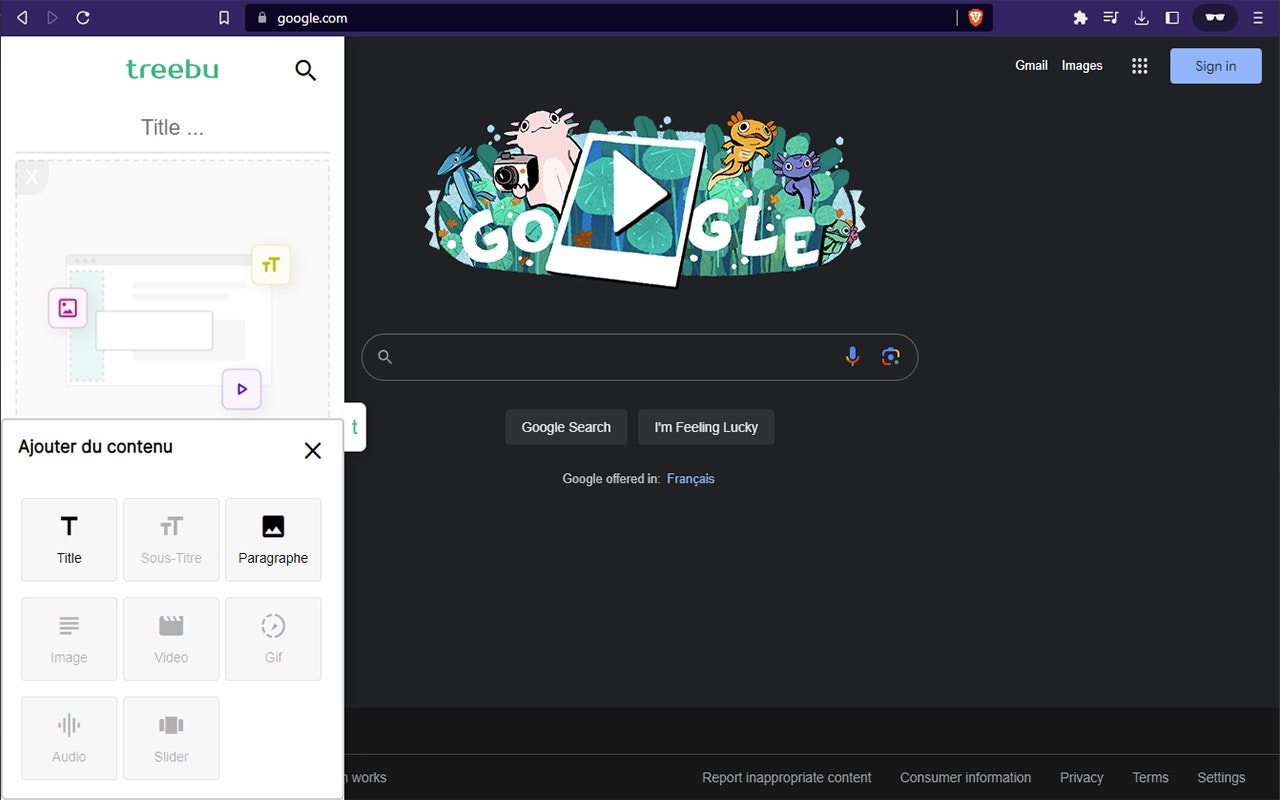Open the Settings footer menu
The height and width of the screenshot is (800, 1280).
click(1221, 777)
